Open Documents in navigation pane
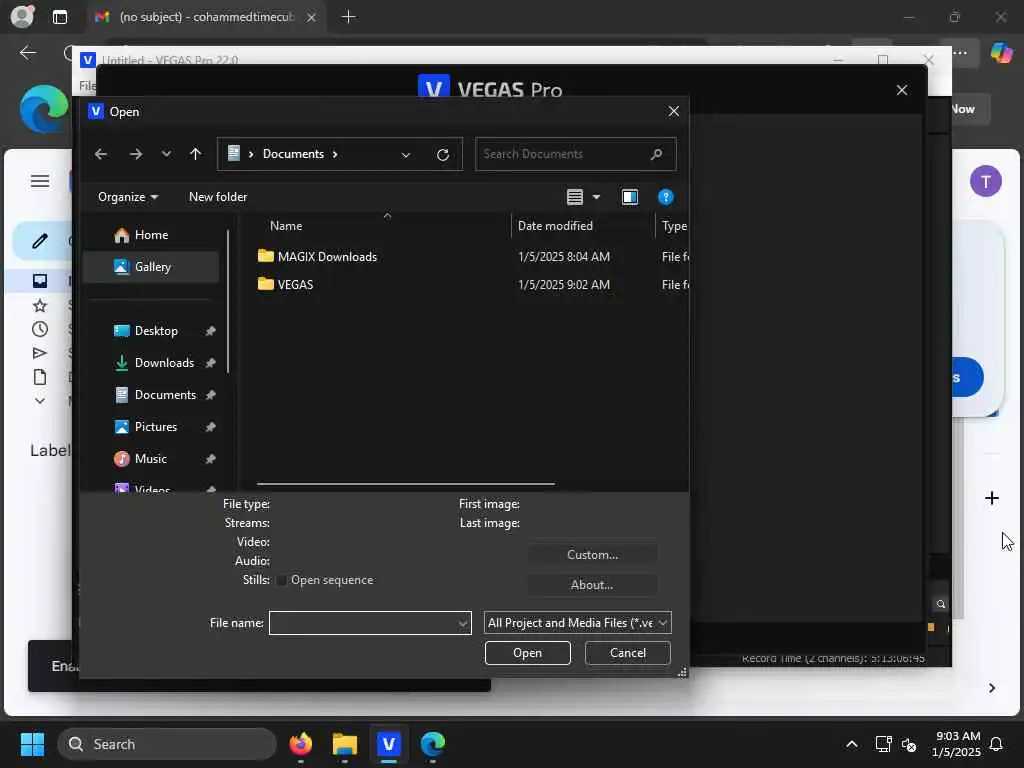This screenshot has height=768, width=1024. (165, 395)
